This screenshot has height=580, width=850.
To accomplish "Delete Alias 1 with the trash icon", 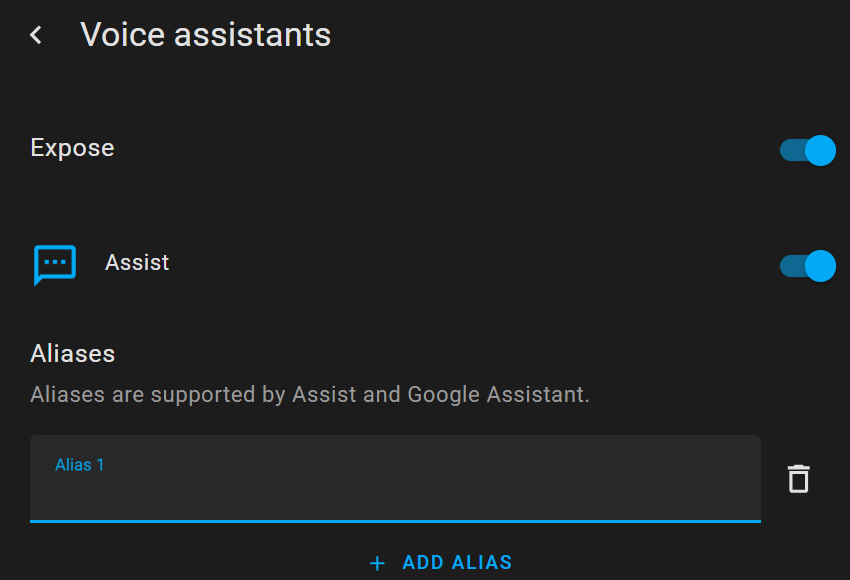I will 797,479.
